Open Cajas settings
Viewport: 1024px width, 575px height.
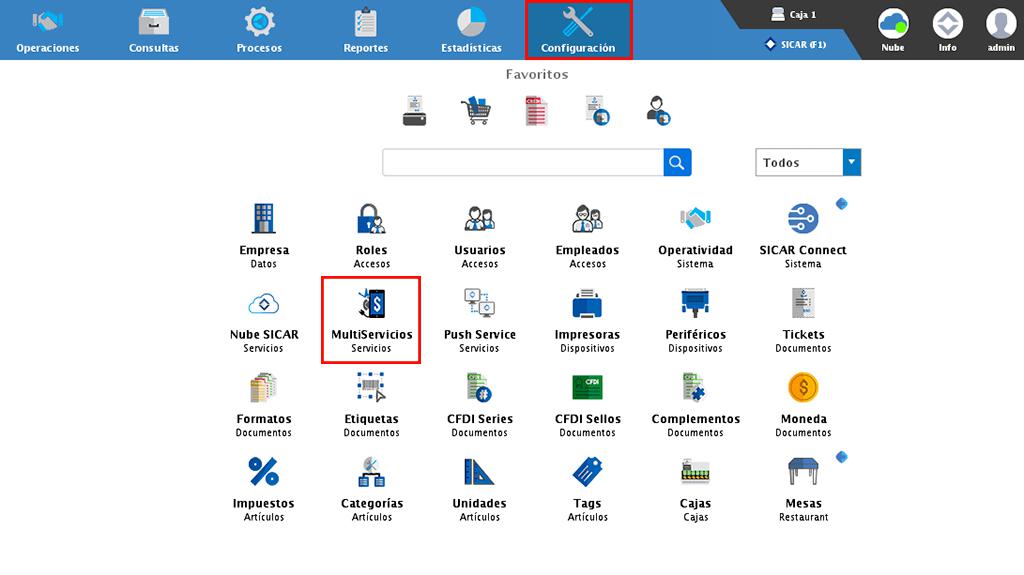[x=696, y=489]
